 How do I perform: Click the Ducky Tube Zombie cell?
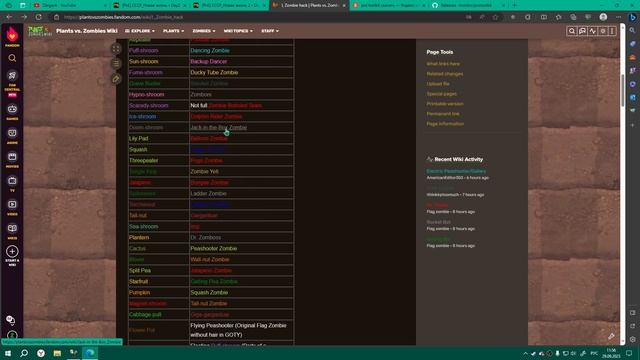(x=241, y=73)
